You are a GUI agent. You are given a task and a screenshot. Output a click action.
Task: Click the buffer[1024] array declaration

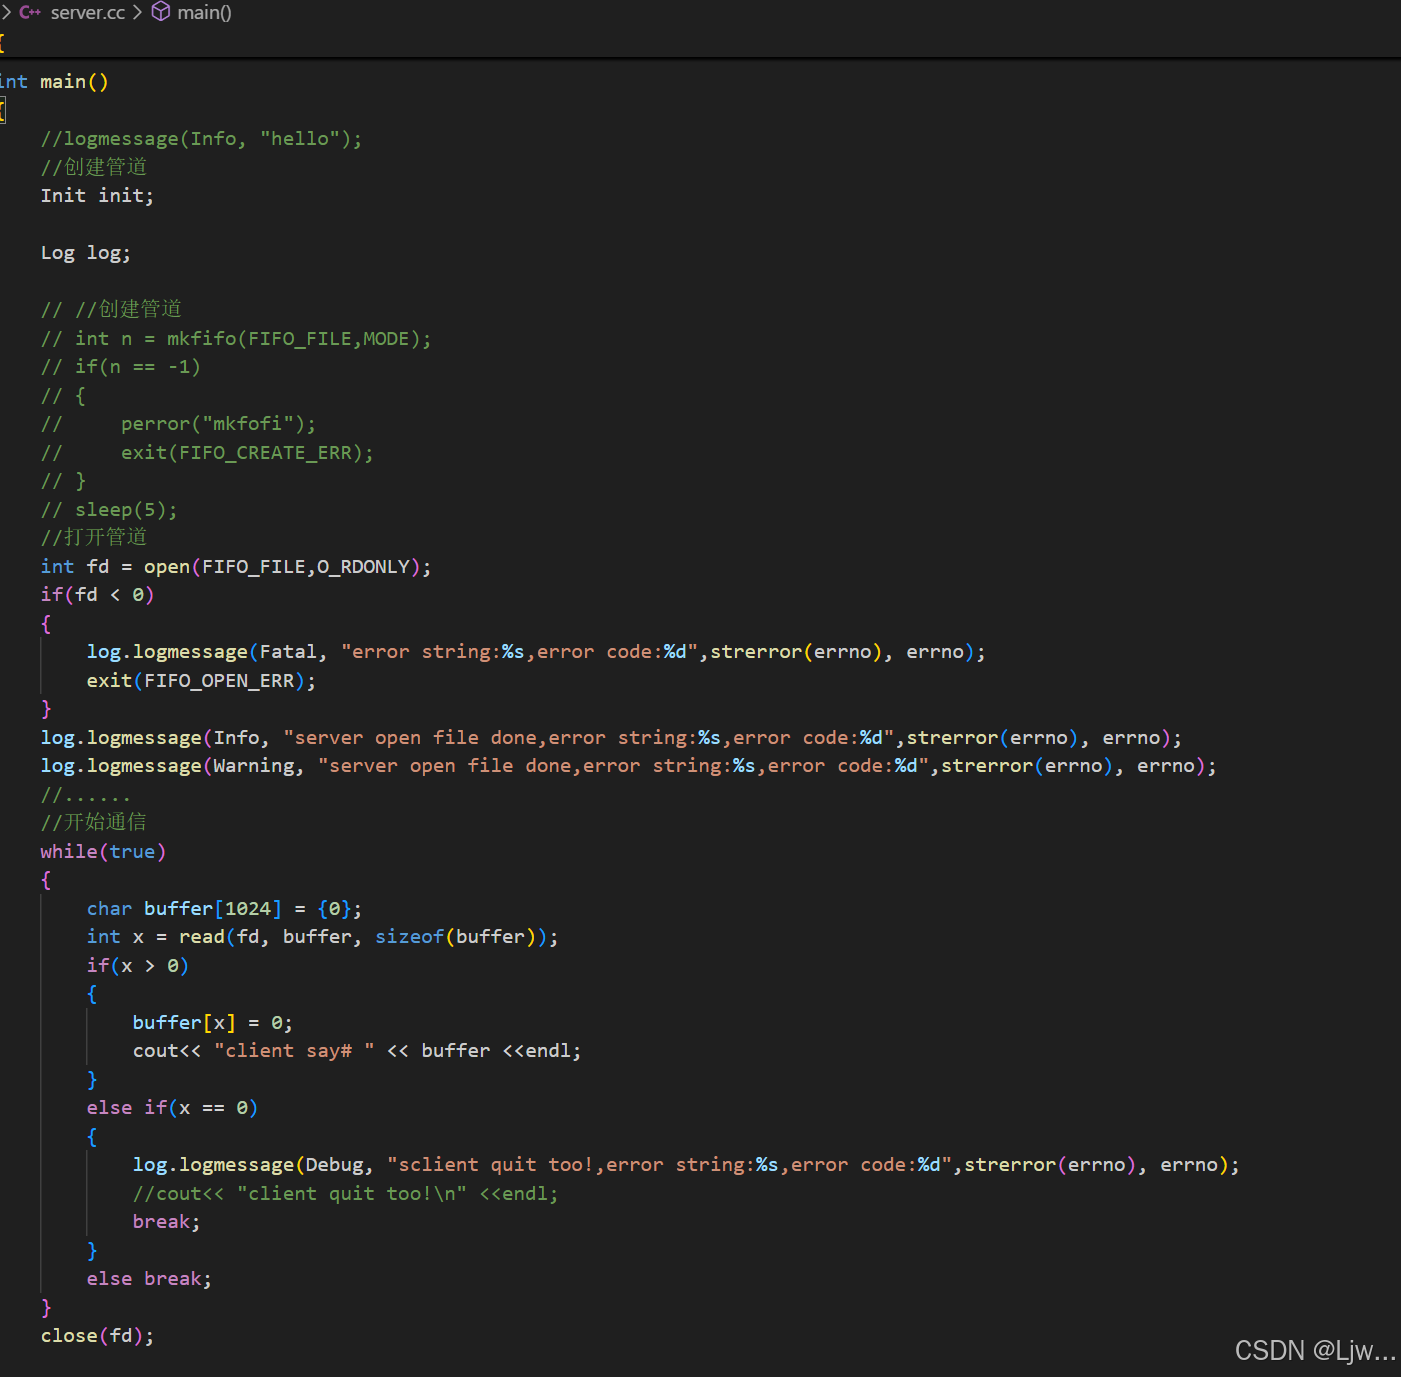click(212, 909)
